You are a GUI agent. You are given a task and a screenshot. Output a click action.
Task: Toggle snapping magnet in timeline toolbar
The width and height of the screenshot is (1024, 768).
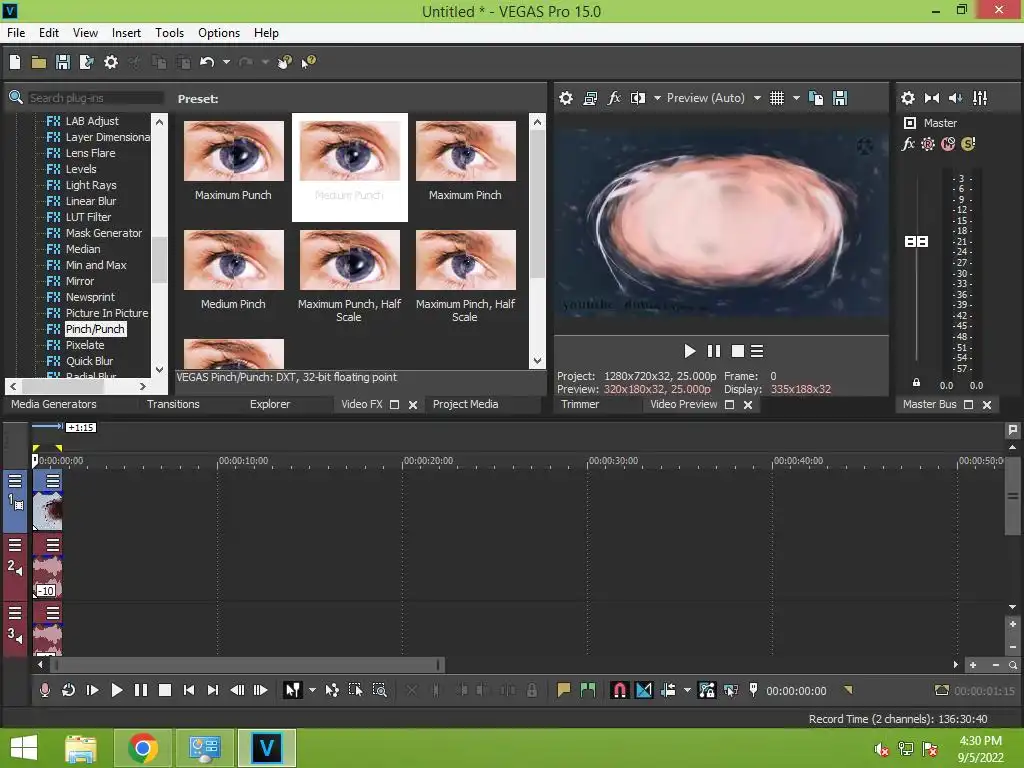tap(619, 690)
